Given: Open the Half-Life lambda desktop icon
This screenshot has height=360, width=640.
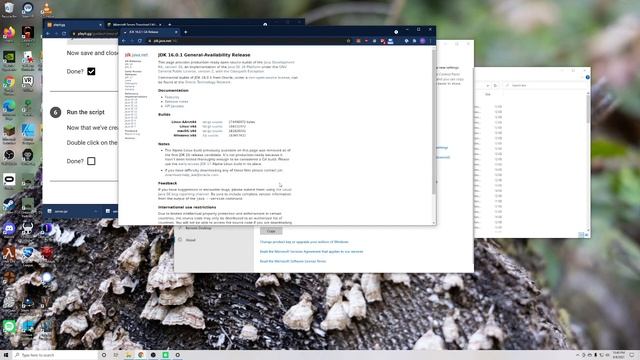Looking at the screenshot, I should click(x=9, y=254).
